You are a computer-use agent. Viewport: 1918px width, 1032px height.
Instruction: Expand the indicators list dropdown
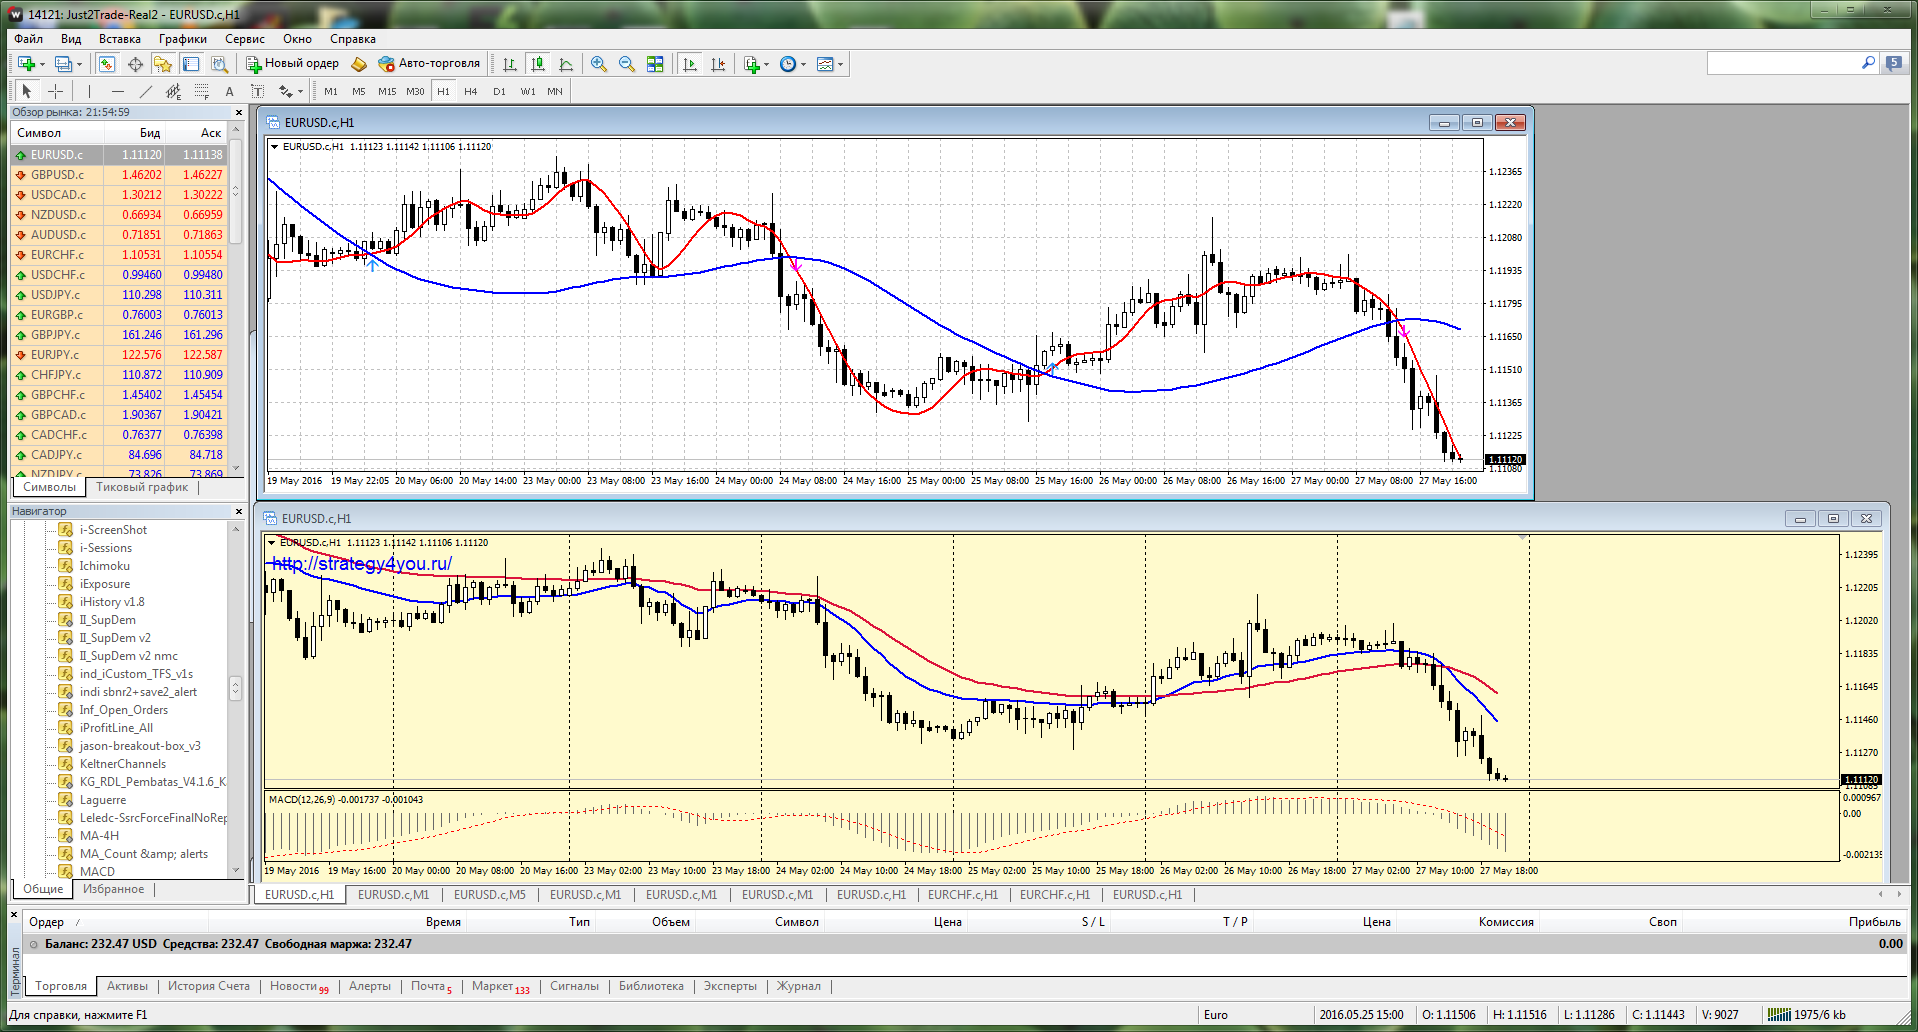coord(766,64)
